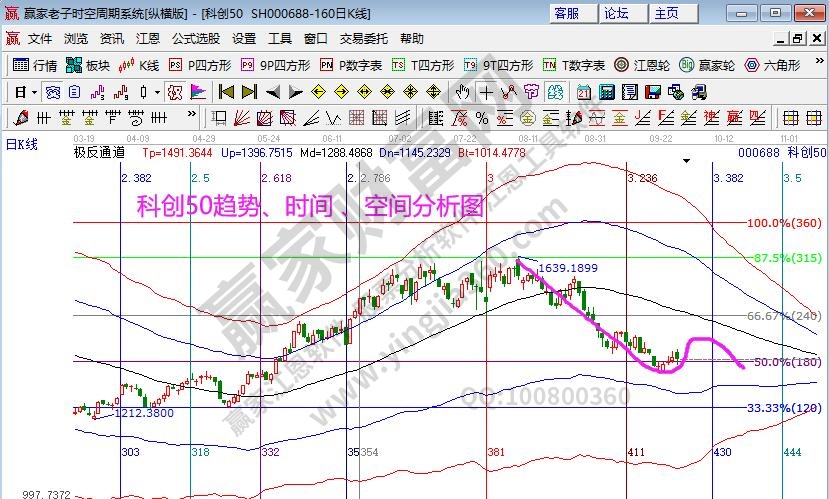This screenshot has height=499, width=829.
Task: Open the calculator icon in toolbar
Action: pyautogui.click(x=606, y=92)
